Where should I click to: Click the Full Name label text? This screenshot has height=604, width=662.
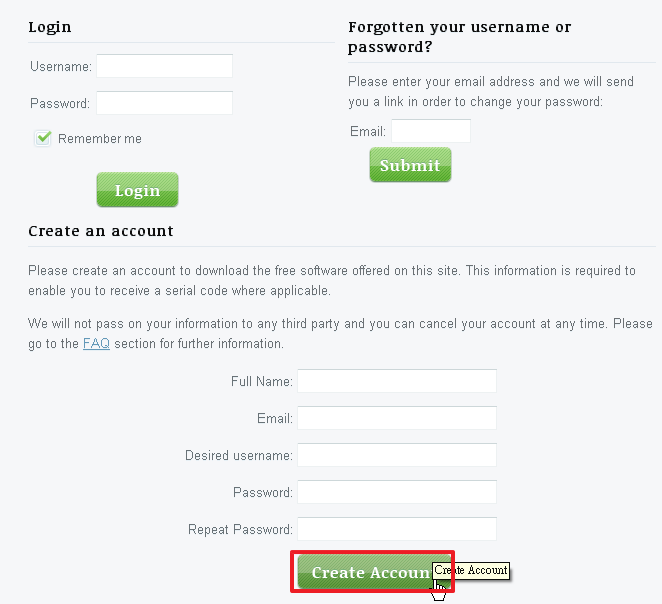point(262,382)
